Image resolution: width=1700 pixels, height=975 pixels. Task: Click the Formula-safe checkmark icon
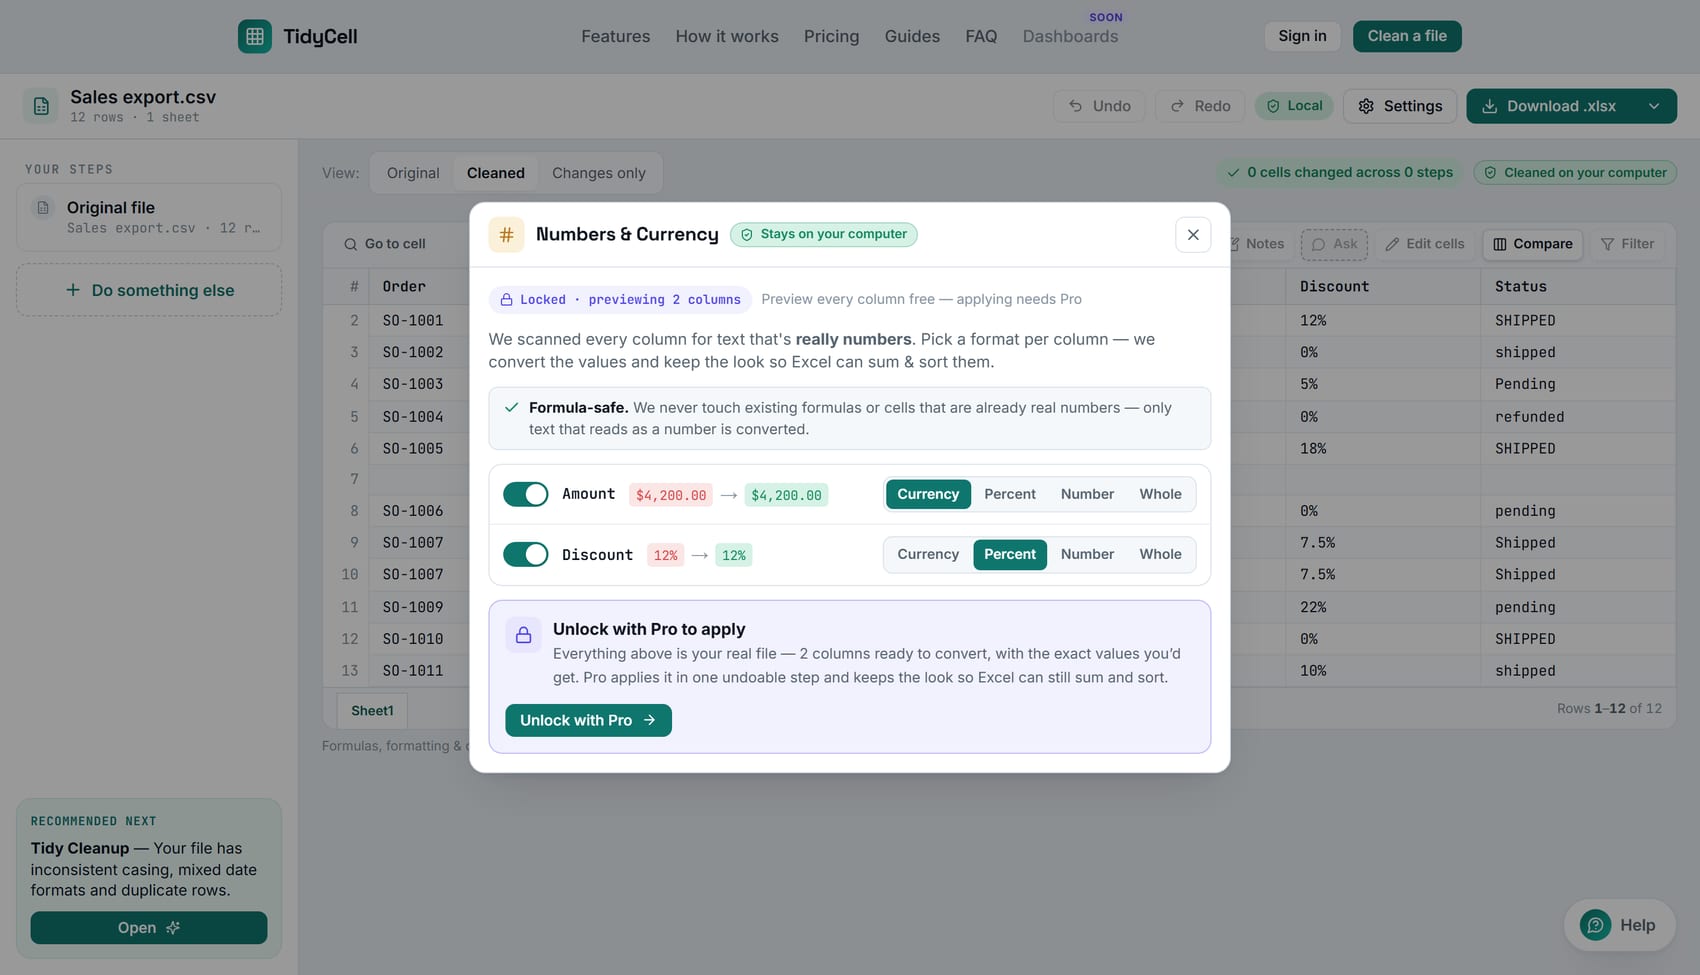click(x=511, y=408)
